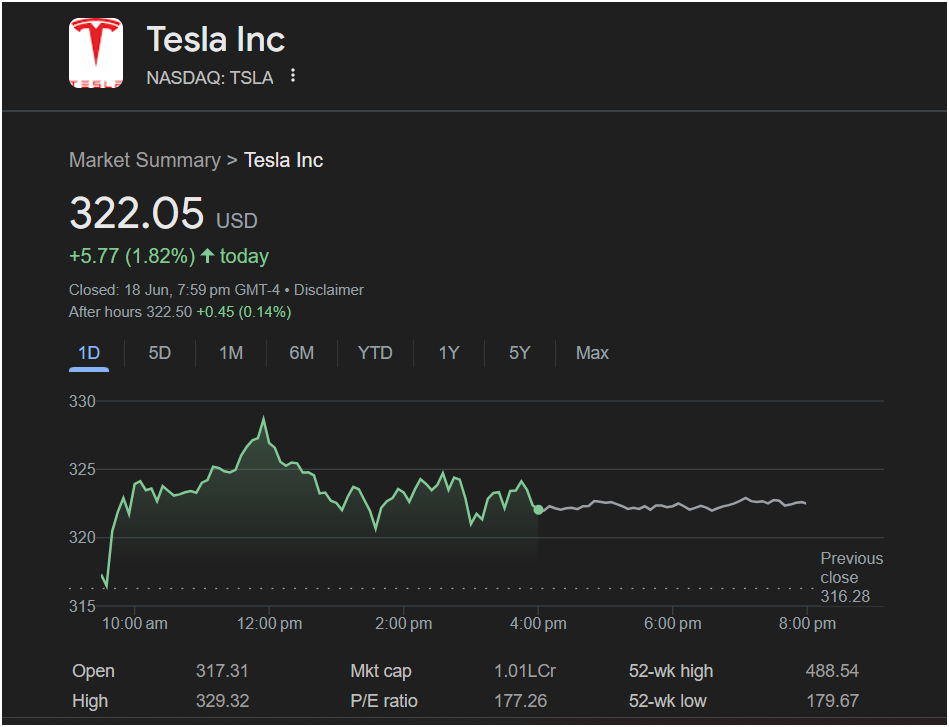Select the Max time range tab
This screenshot has height=727, width=949.
click(x=592, y=353)
